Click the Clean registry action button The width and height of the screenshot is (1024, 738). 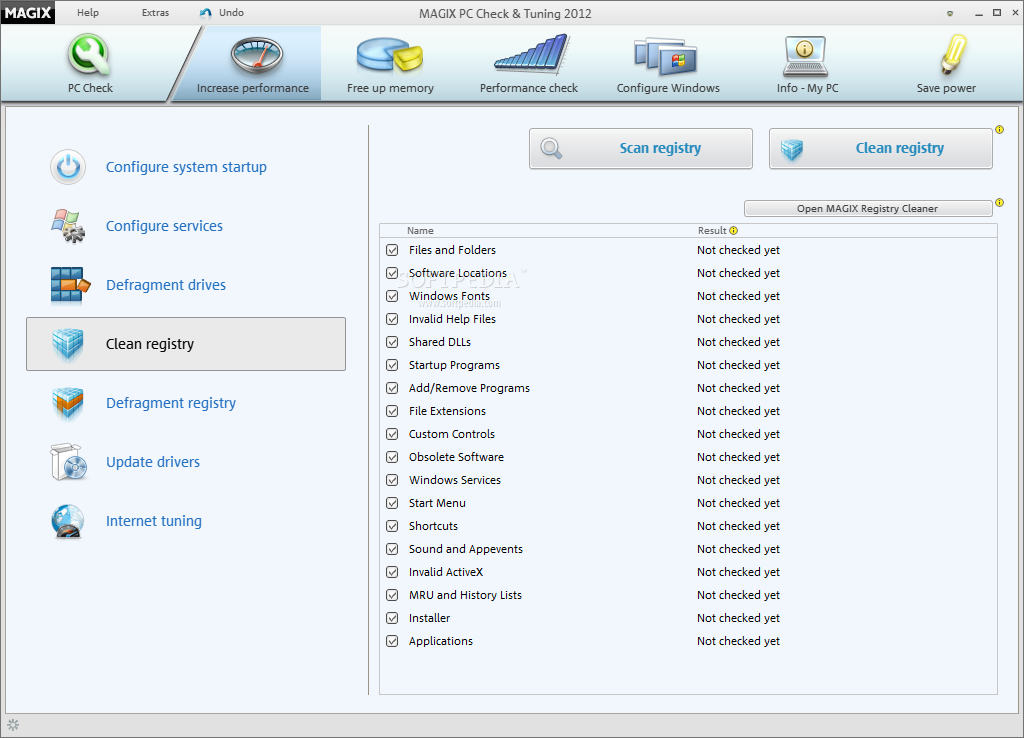click(x=880, y=148)
